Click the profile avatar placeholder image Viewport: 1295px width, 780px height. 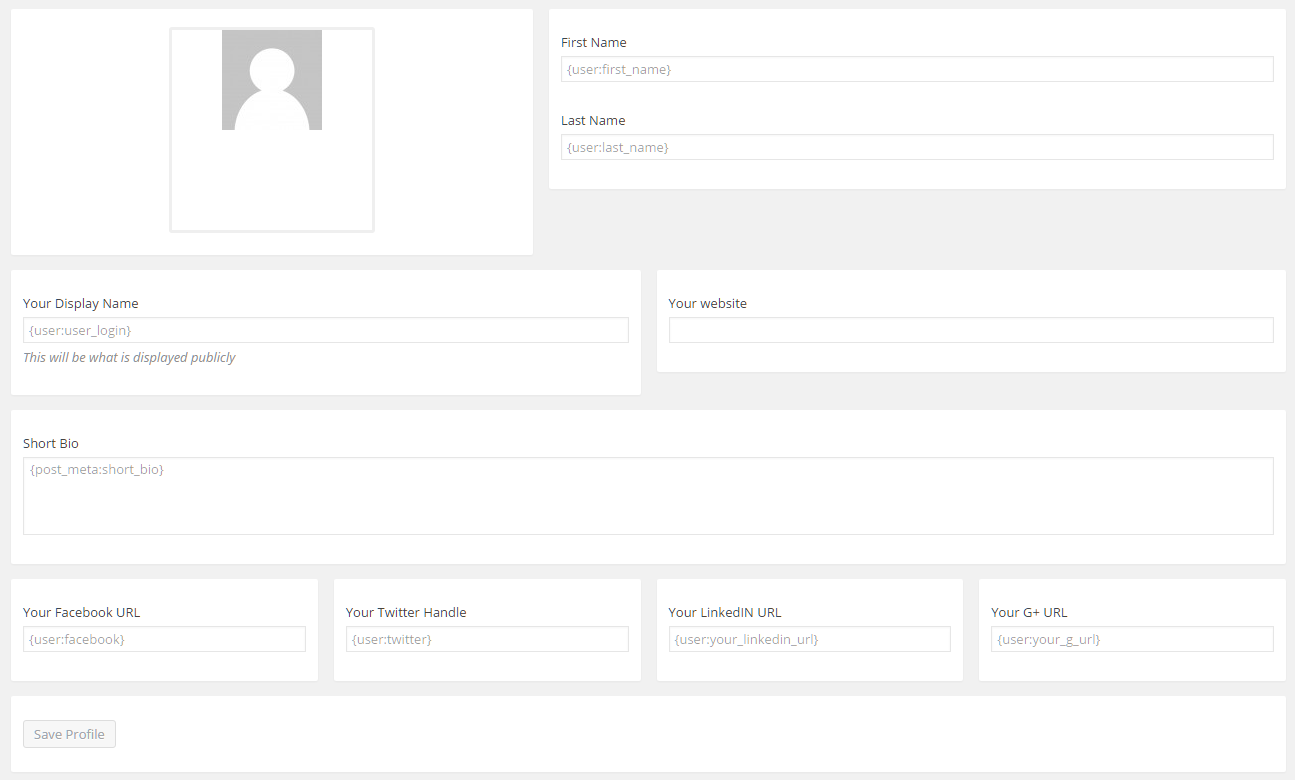(272, 80)
